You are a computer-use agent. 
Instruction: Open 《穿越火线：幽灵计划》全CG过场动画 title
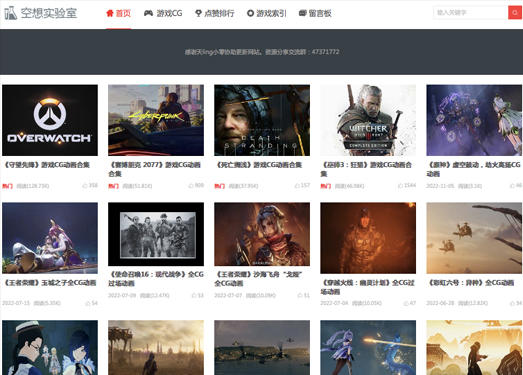pos(367,287)
